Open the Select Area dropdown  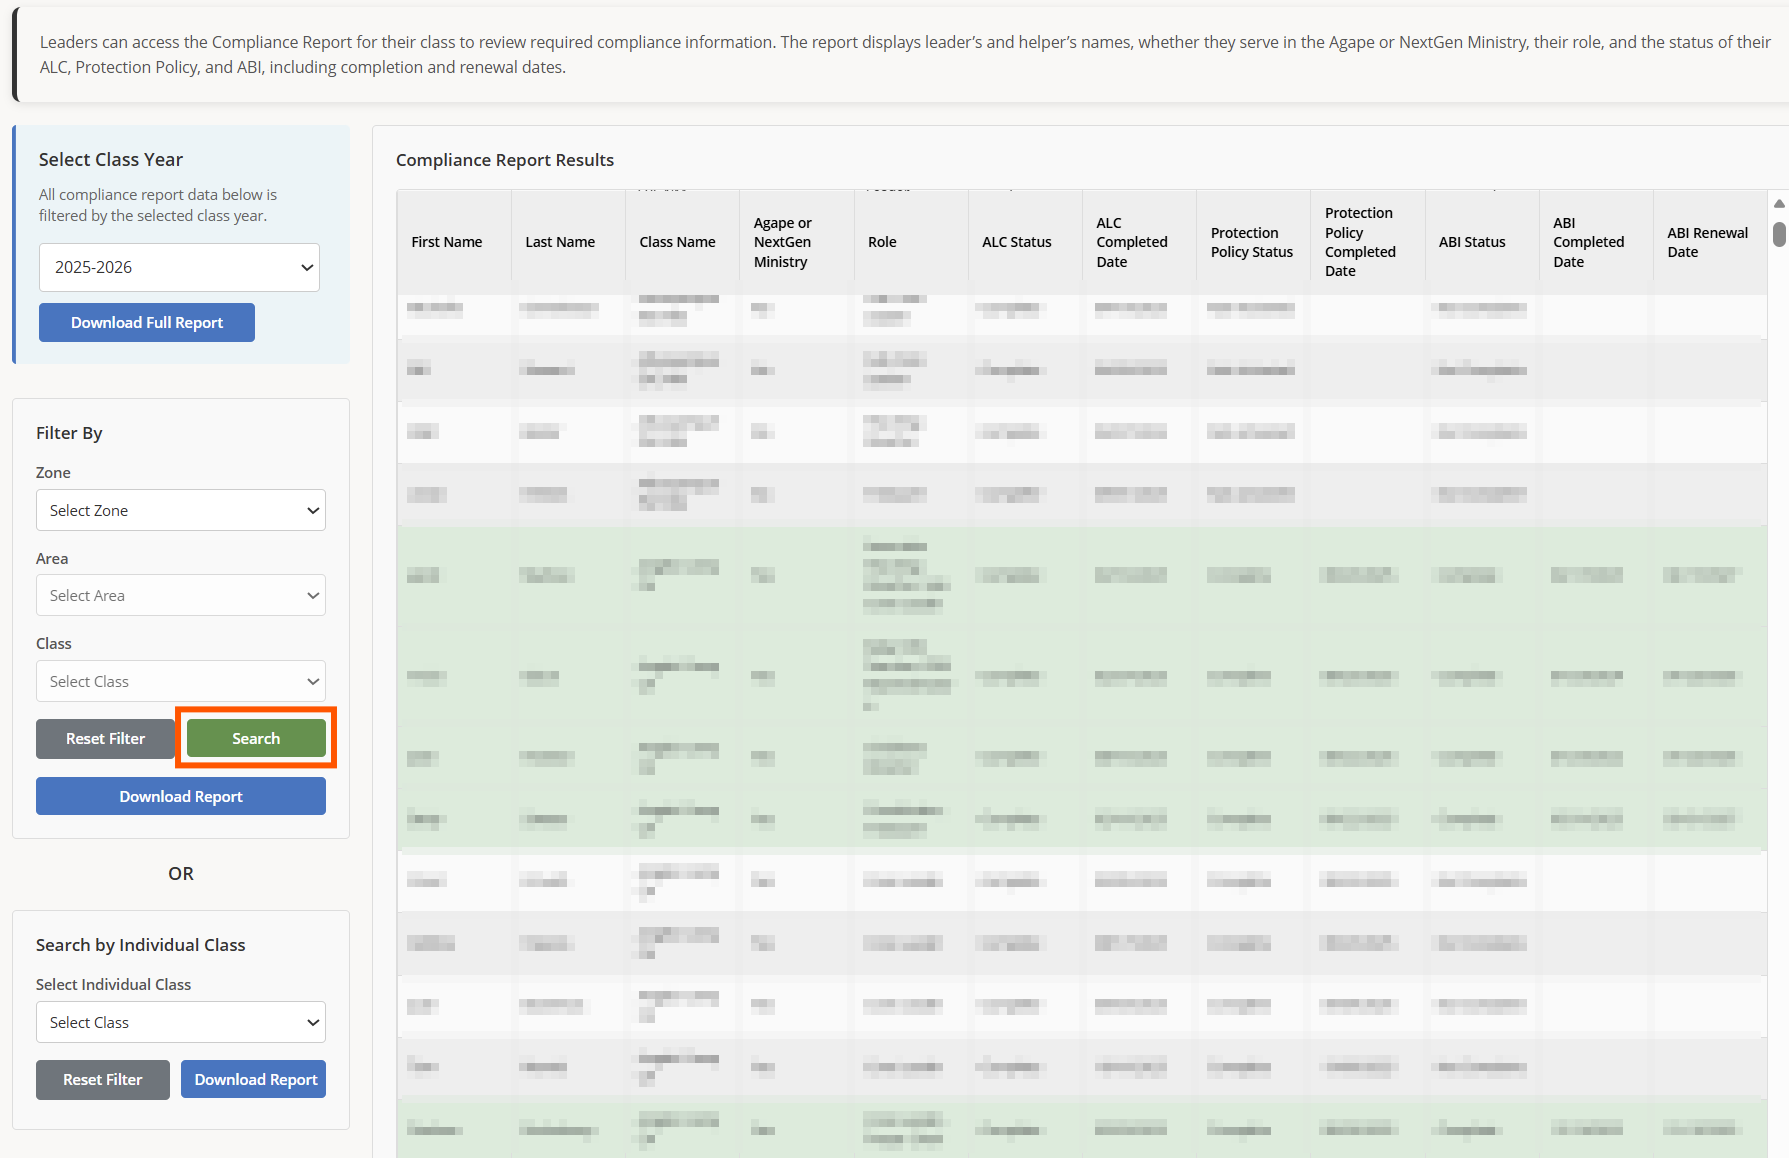tap(181, 596)
